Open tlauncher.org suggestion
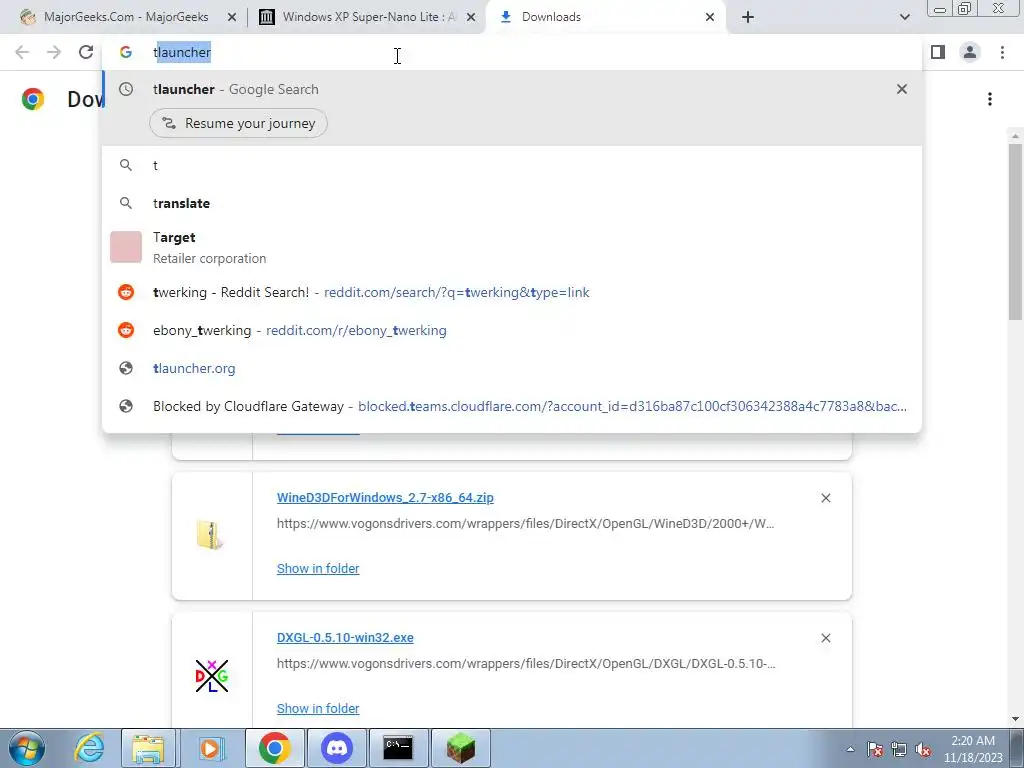The width and height of the screenshot is (1024, 768). click(512, 368)
